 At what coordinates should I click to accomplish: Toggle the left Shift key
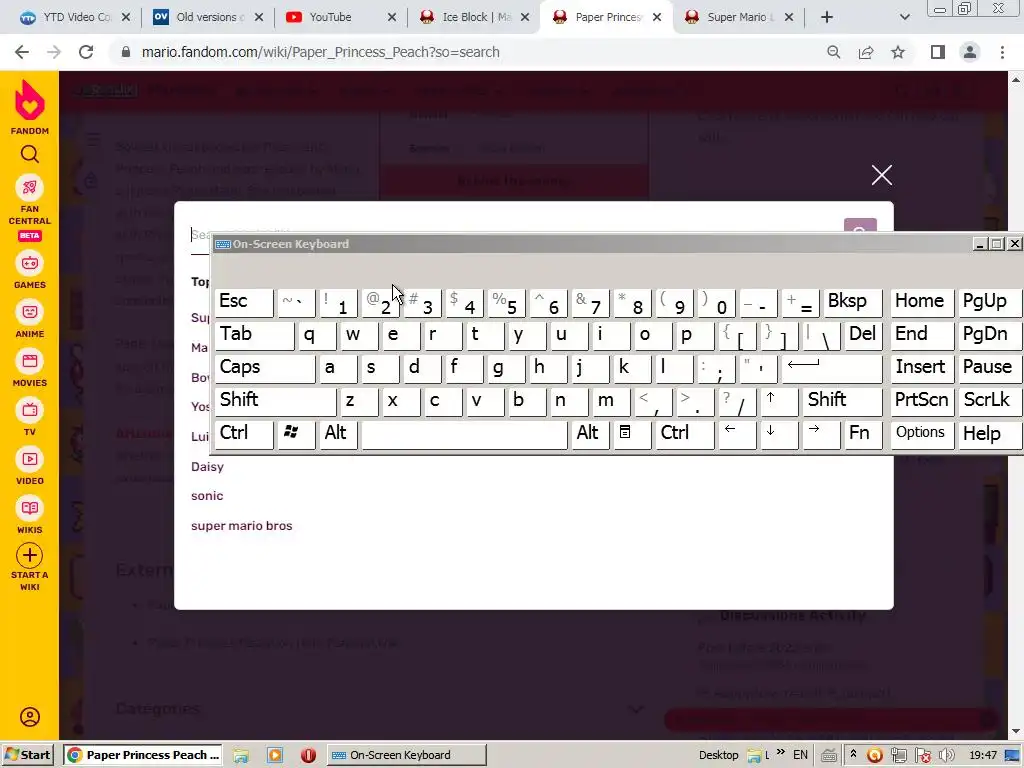pyautogui.click(x=275, y=400)
